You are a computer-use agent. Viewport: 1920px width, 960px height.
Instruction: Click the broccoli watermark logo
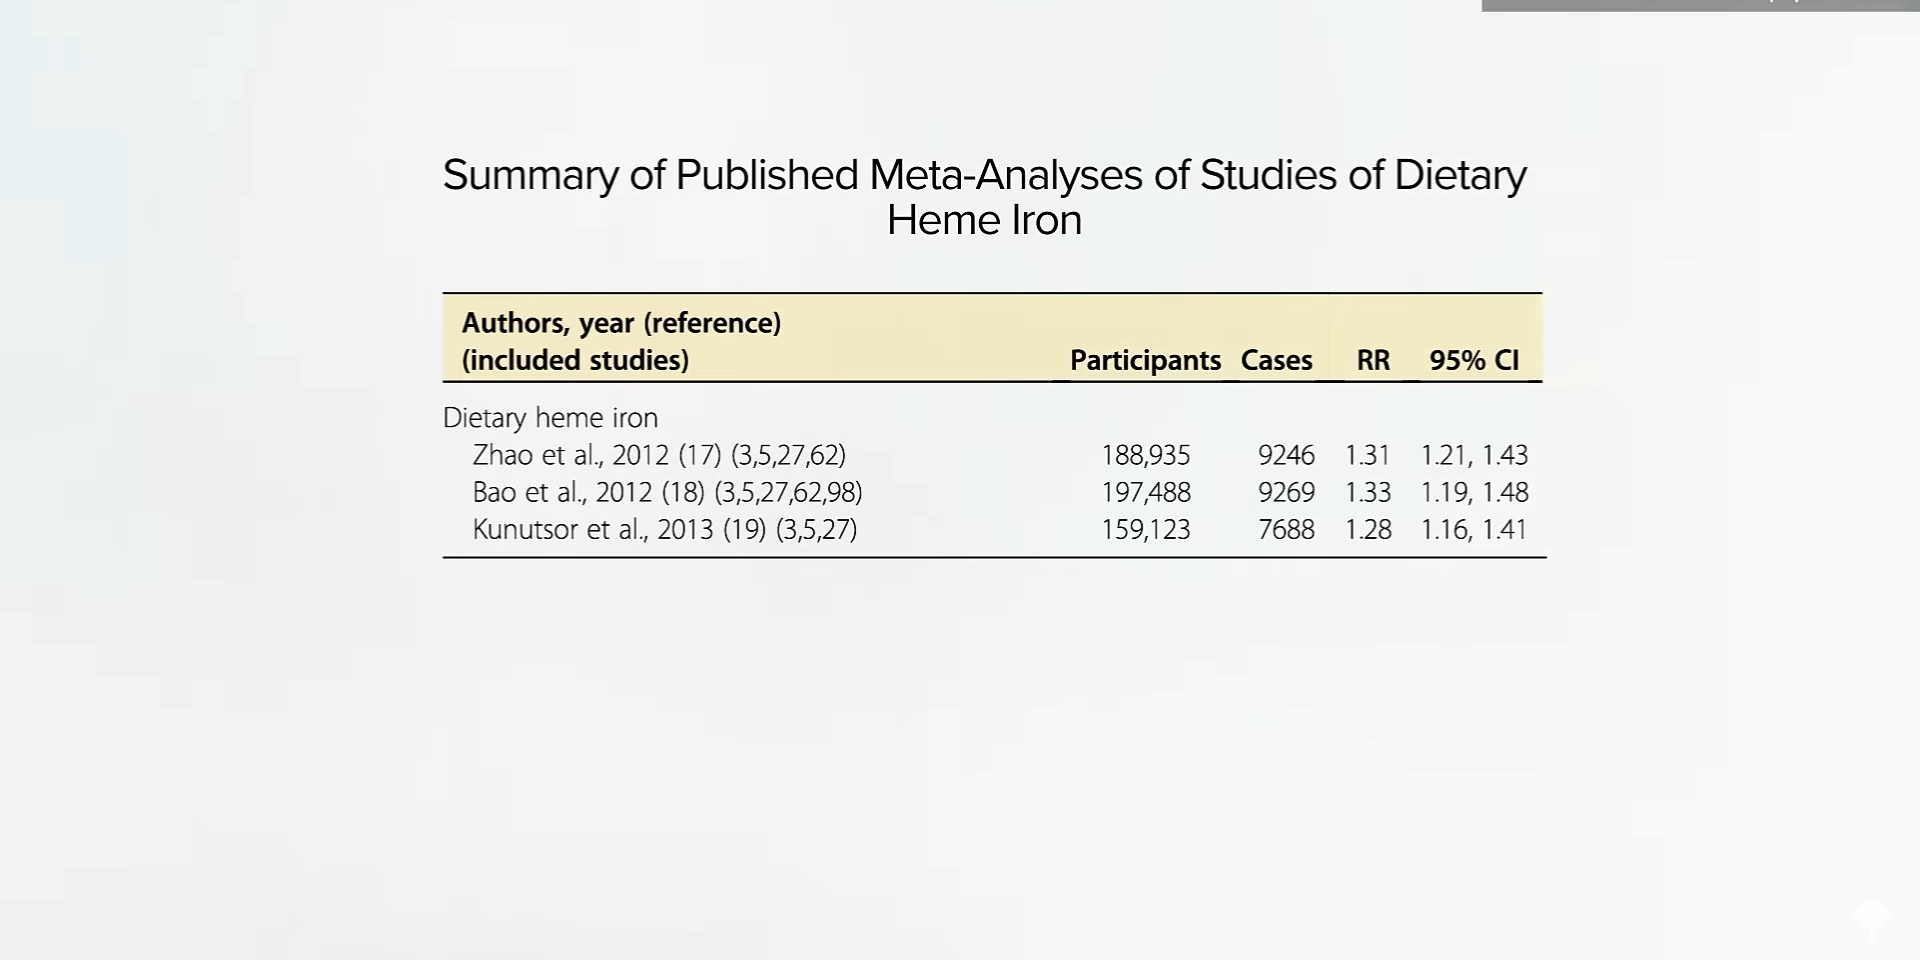tap(1872, 917)
